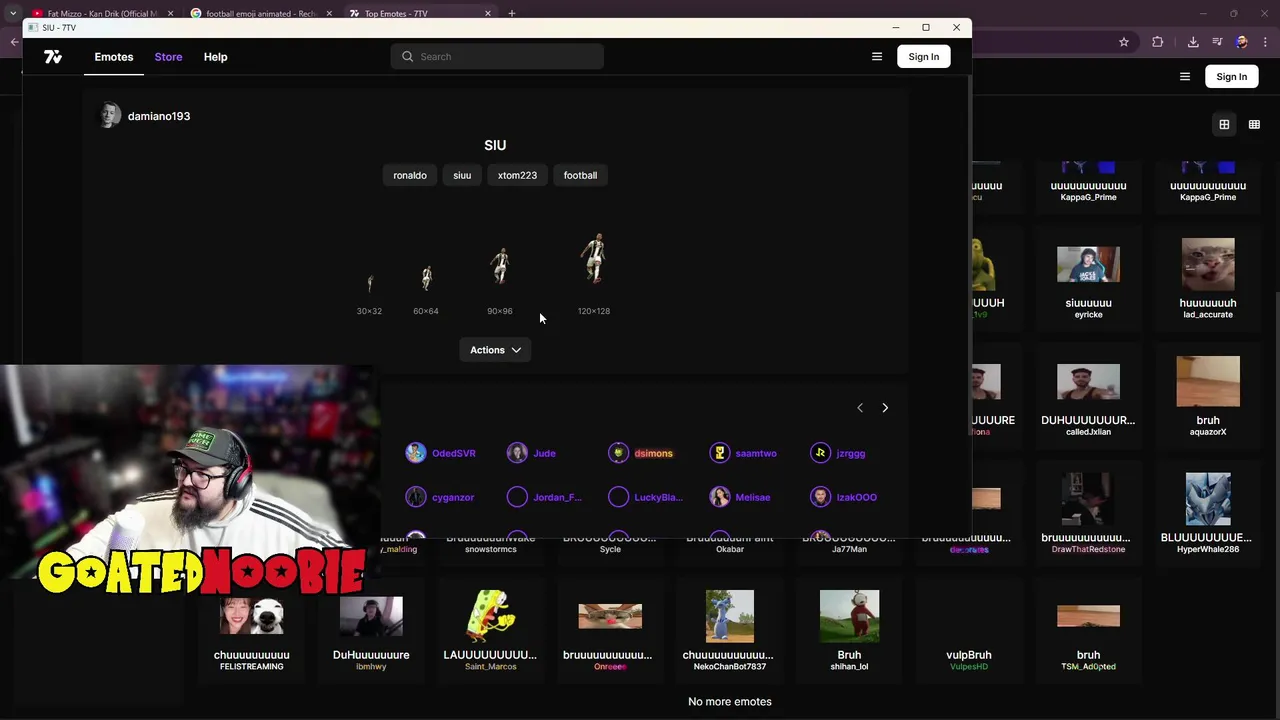Screen dimensions: 1280x720
Task: Open OdedSVR user
Action: coord(441,453)
